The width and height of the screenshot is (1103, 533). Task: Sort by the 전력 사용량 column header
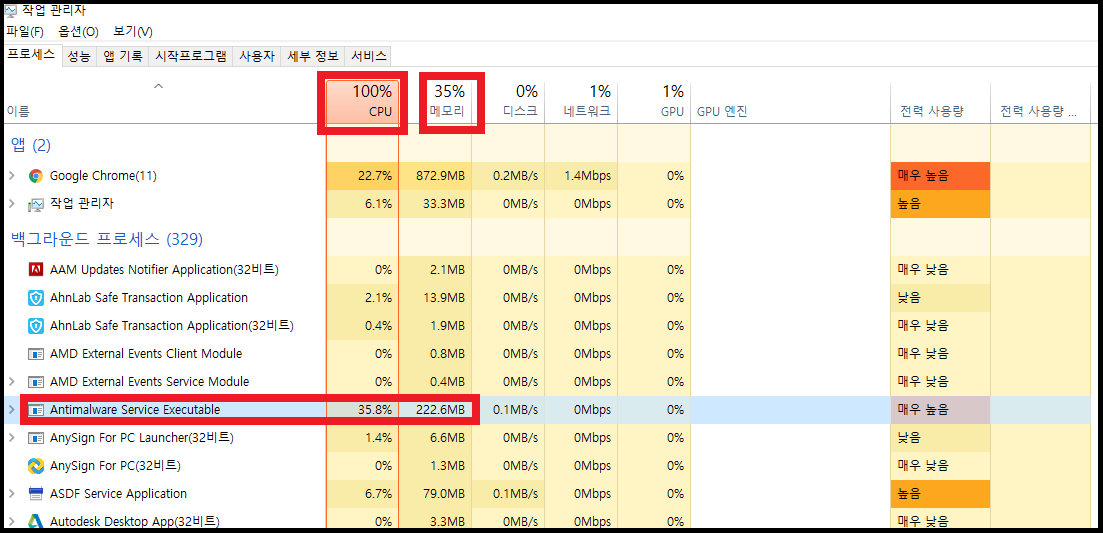point(941,101)
